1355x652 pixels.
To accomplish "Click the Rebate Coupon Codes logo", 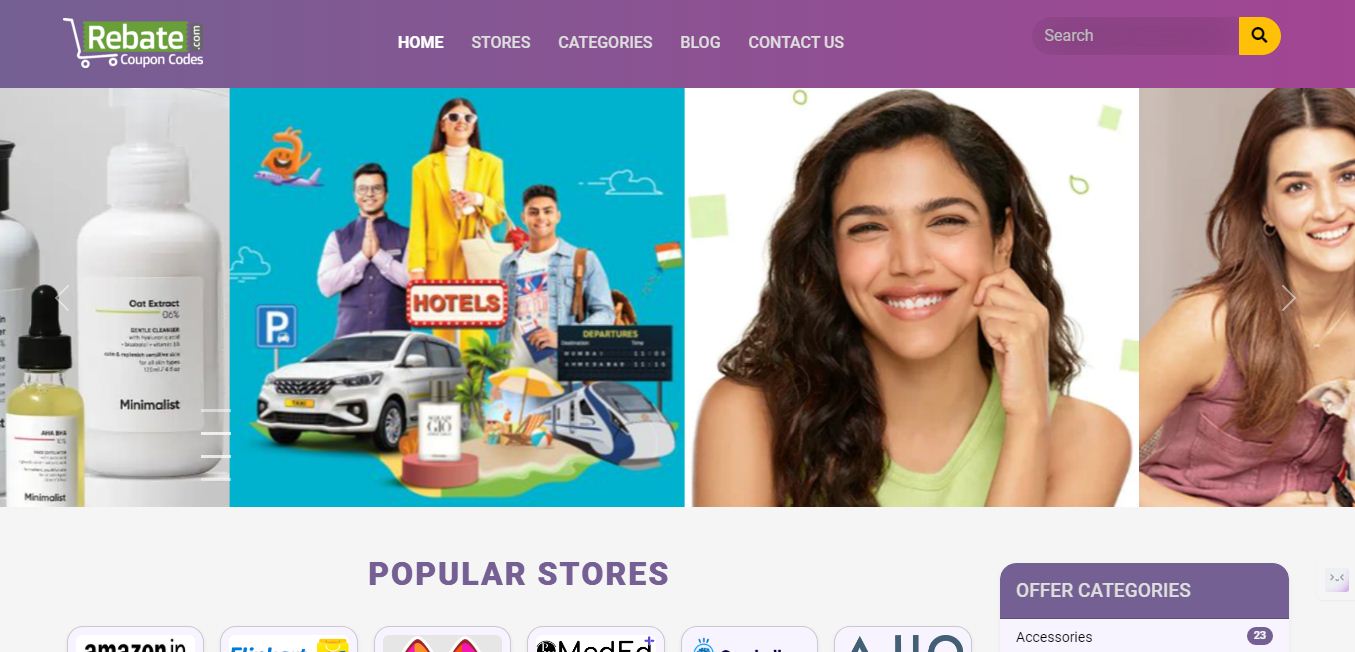I will point(133,42).
